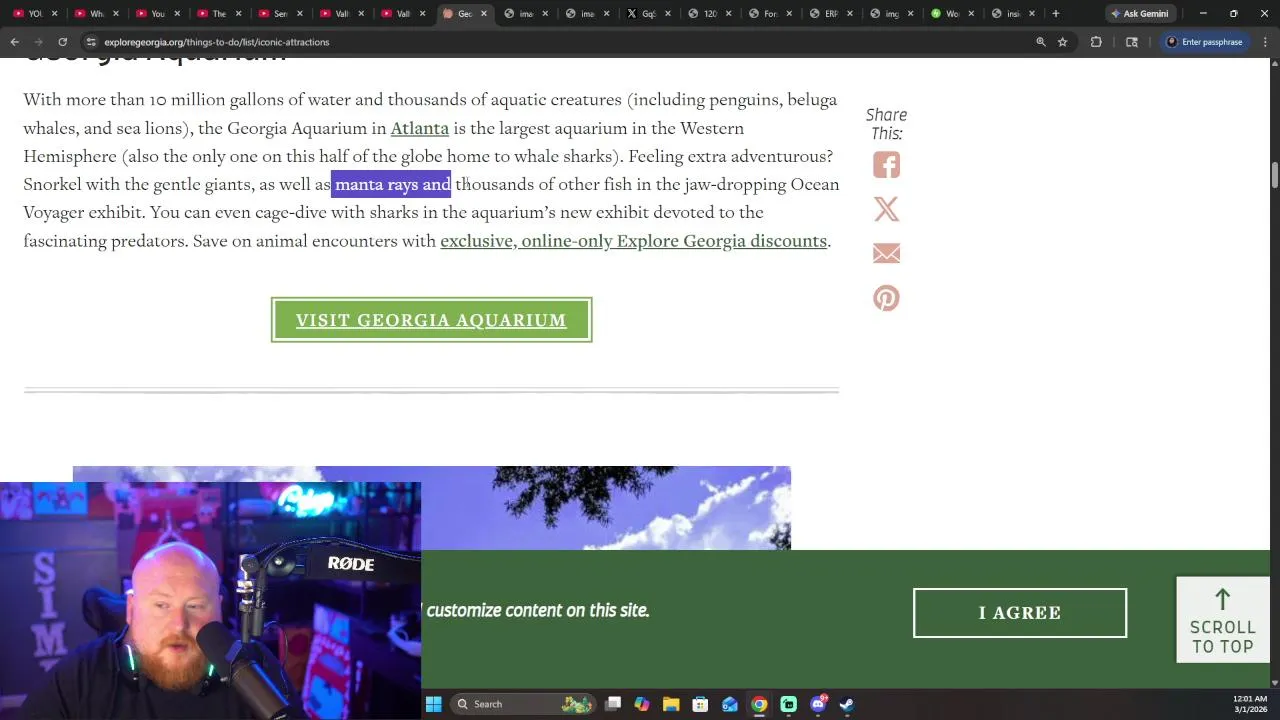Open Outlook from the taskbar
The width and height of the screenshot is (1280, 720).
click(730, 704)
